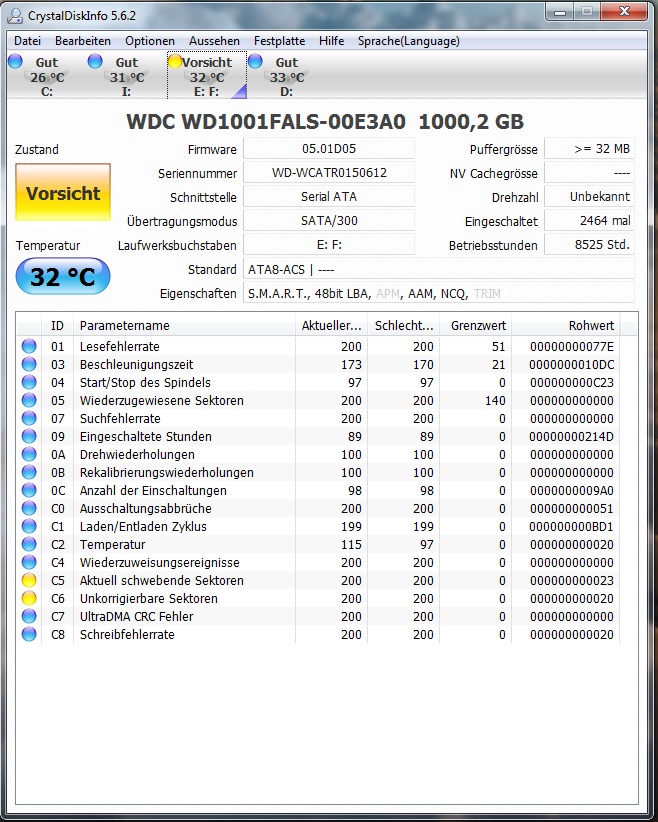Click the Eingeschaltet field 2464 mal
This screenshot has width=658, height=822.
(589, 221)
